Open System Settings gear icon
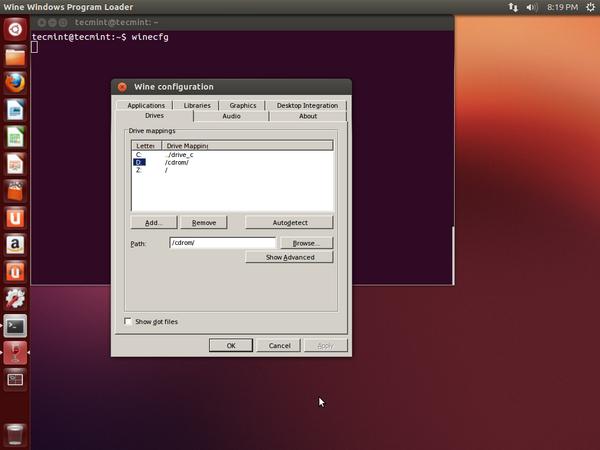 pyautogui.click(x=15, y=298)
